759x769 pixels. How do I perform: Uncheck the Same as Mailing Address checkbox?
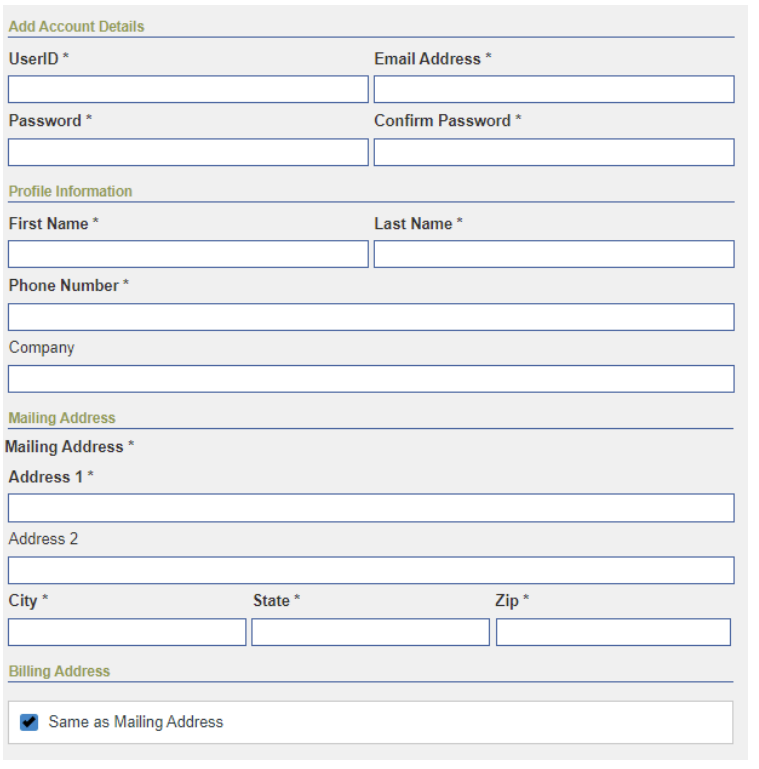click(x=29, y=722)
